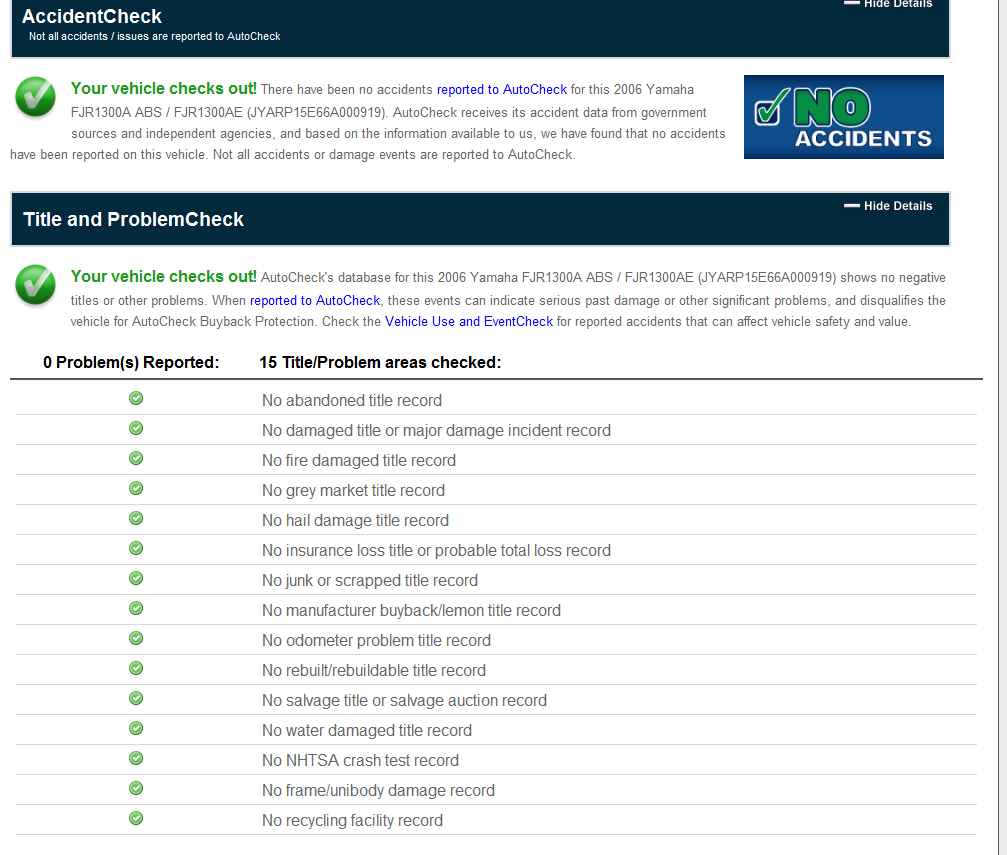Collapse Title and ProblemCheck via Hide Details
Viewport: 1007px width, 855px height.
[x=888, y=206]
